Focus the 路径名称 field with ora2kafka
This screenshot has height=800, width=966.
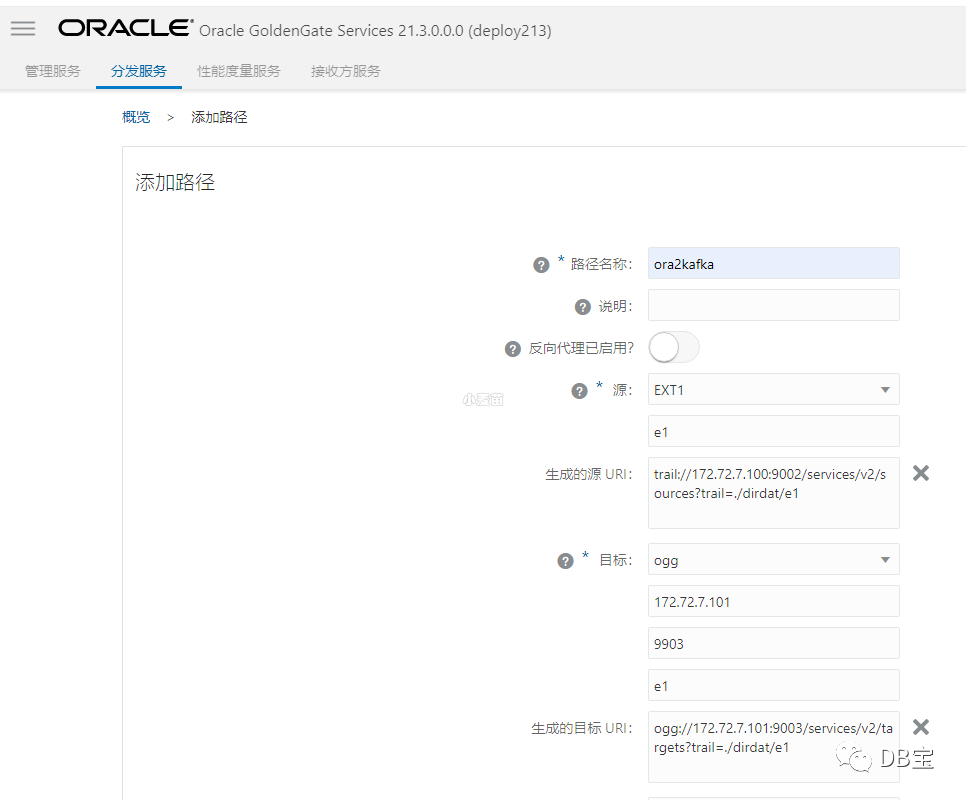click(773, 264)
